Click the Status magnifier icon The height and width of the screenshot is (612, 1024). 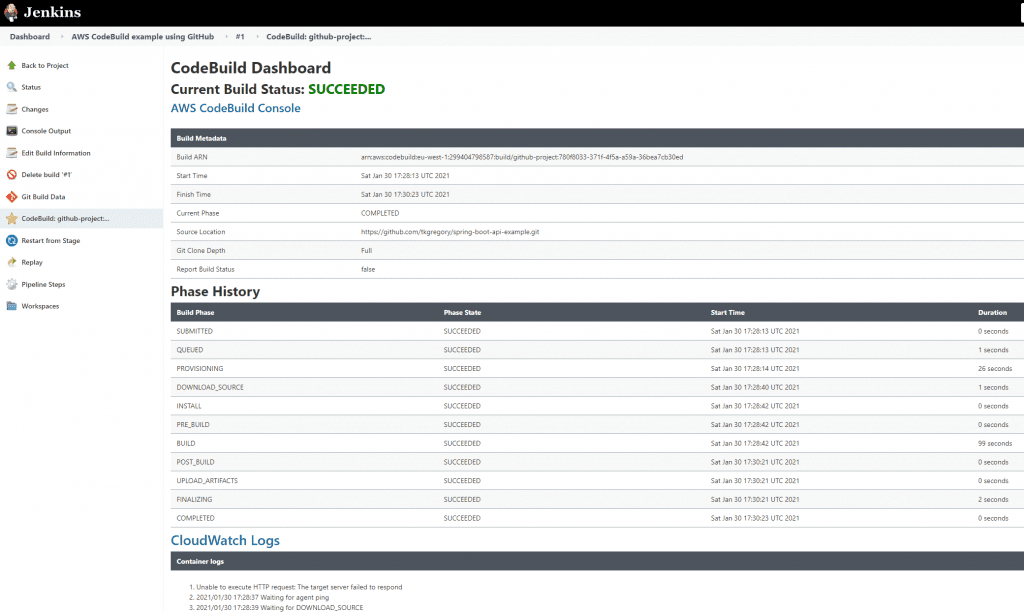point(12,87)
